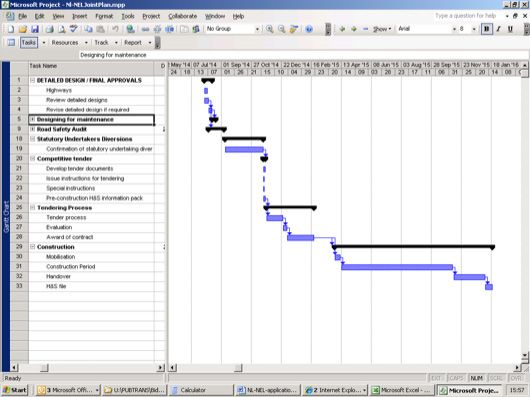
Task: Click the Print Preview icon
Action: pyautogui.click(x=62, y=29)
